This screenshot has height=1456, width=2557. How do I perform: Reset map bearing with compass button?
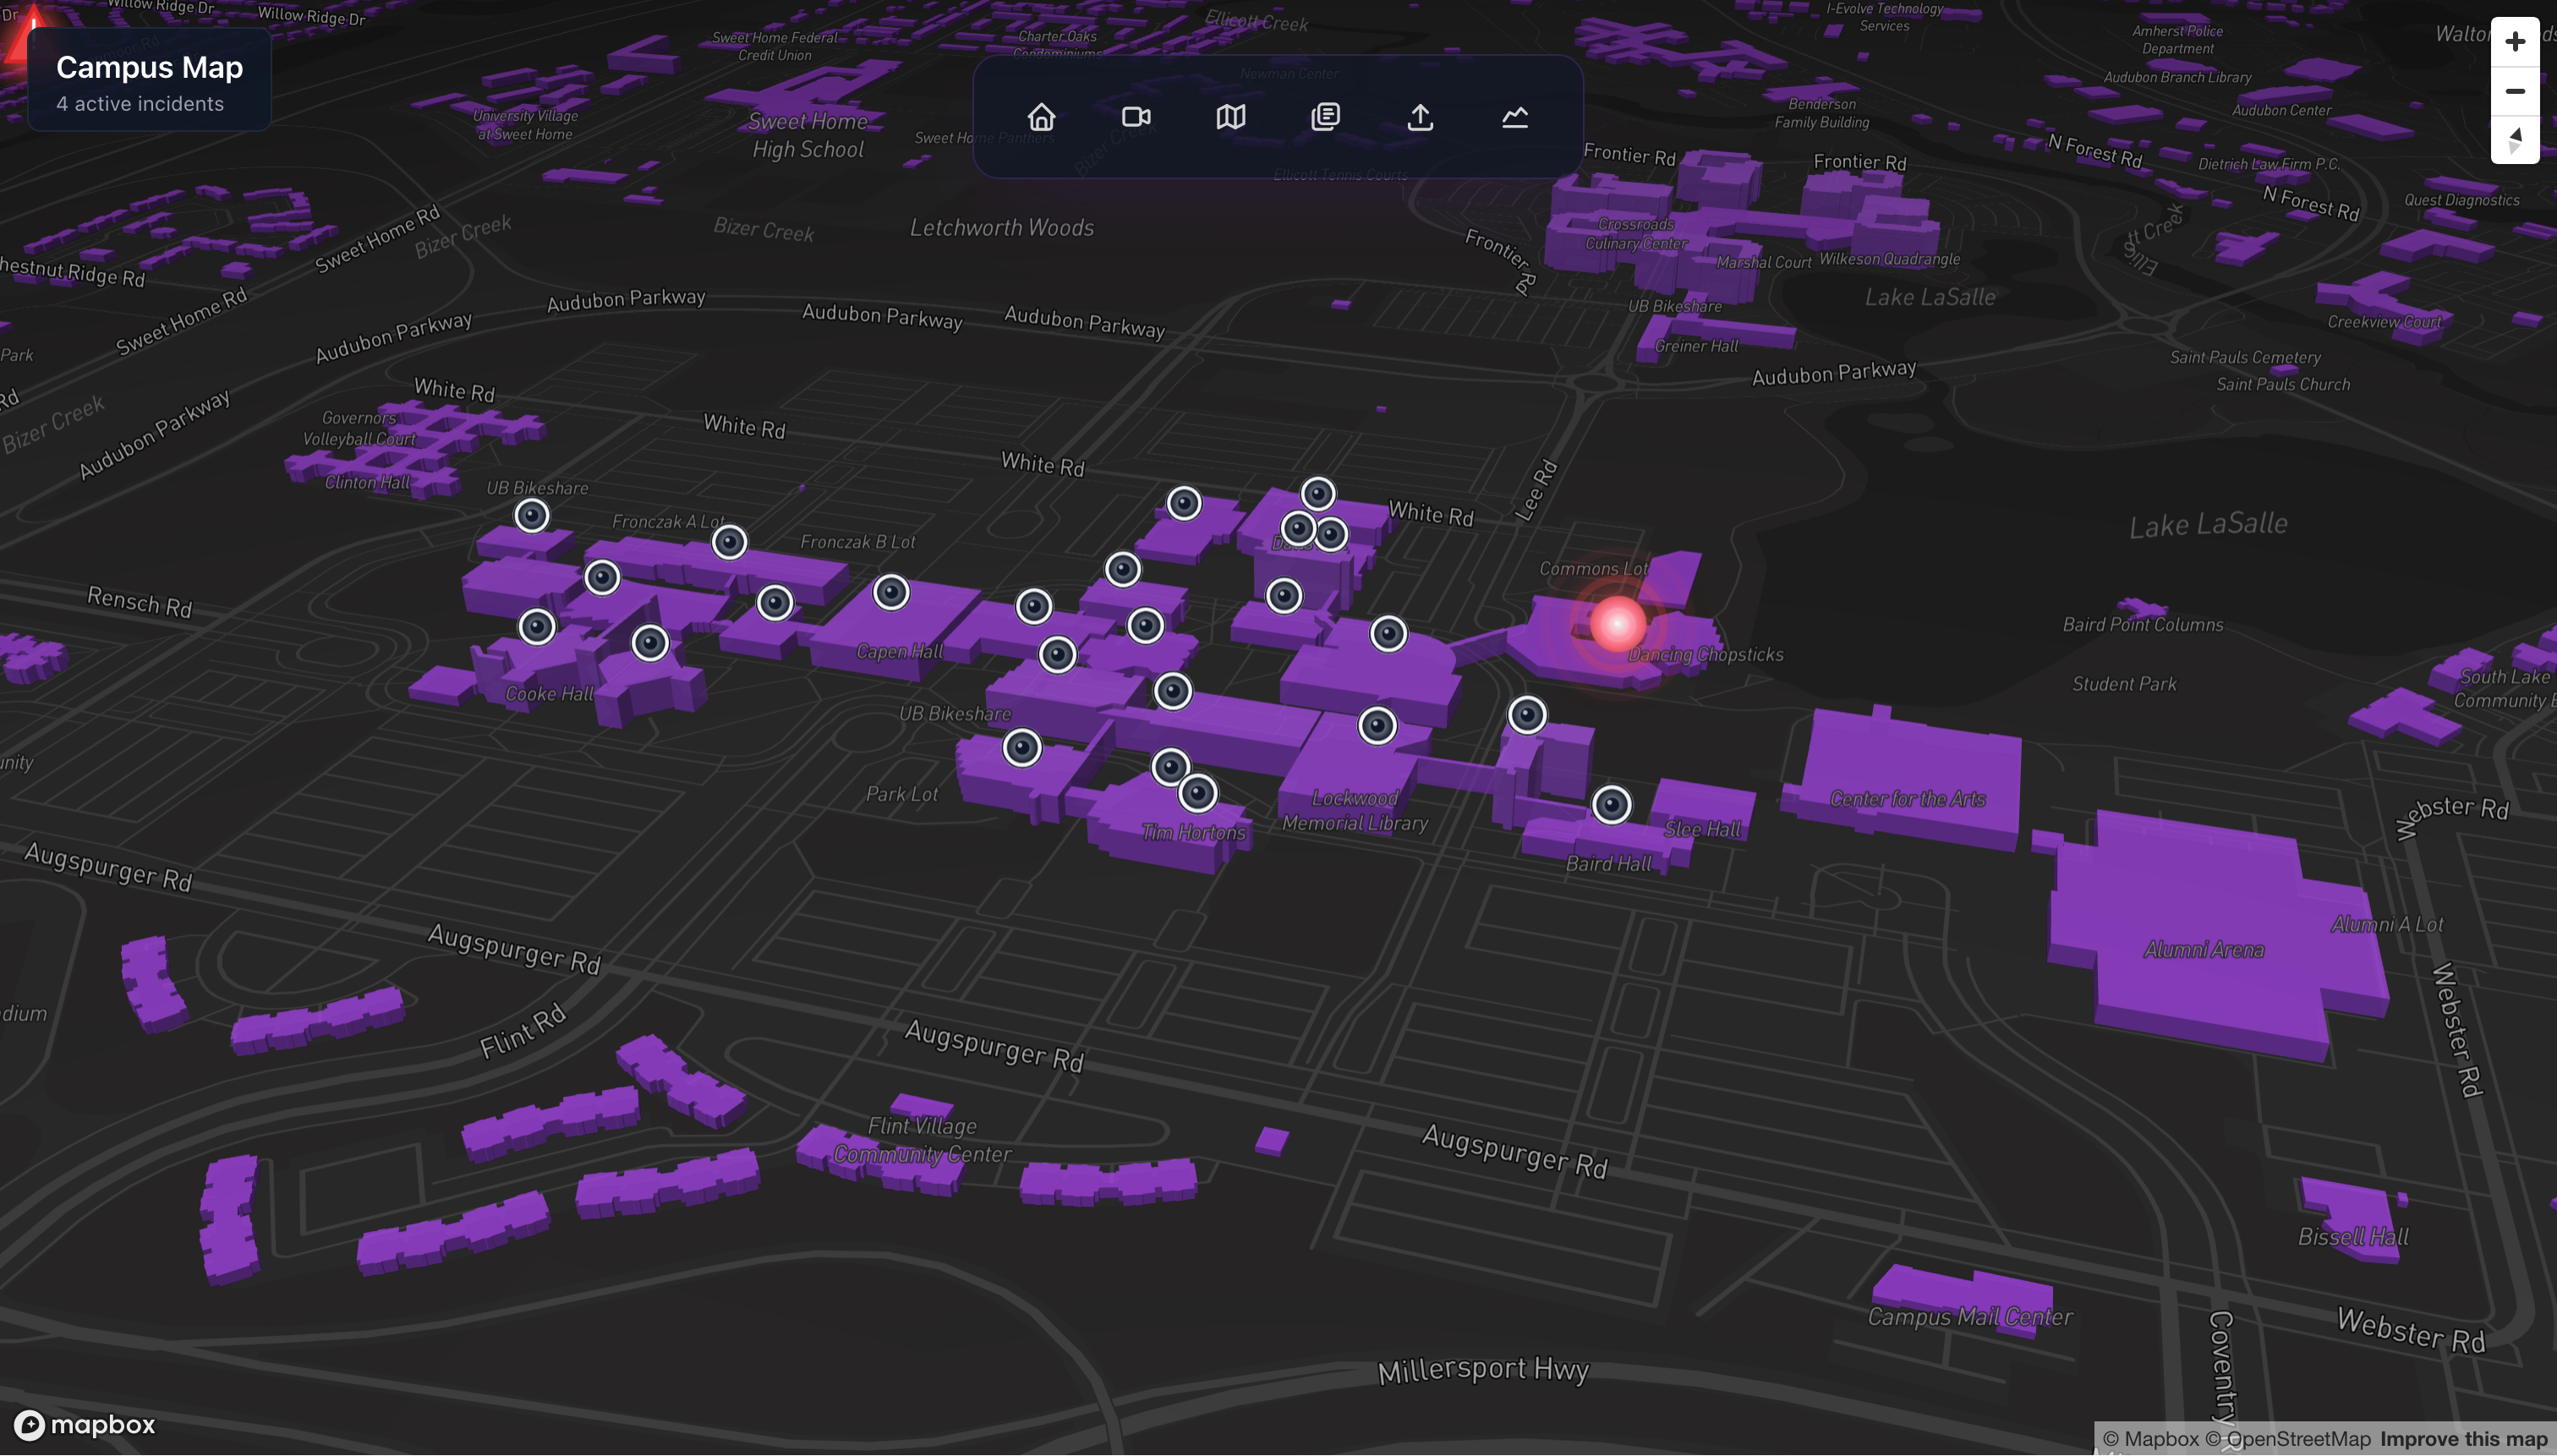click(x=2514, y=140)
